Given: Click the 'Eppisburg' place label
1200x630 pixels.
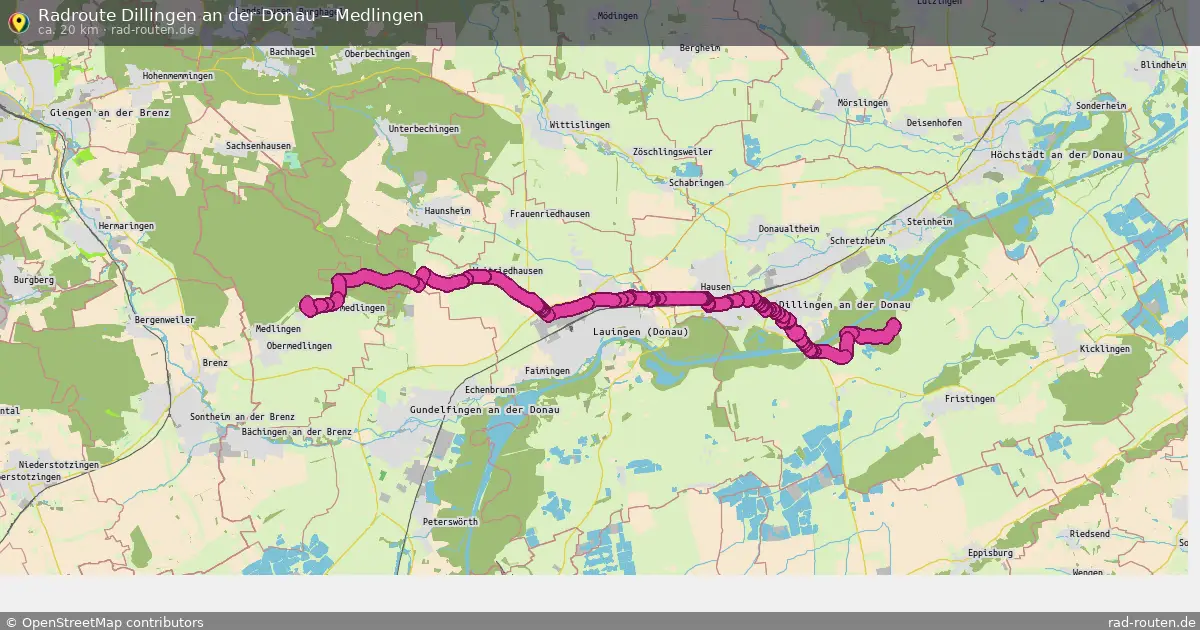Looking at the screenshot, I should [990, 553].
